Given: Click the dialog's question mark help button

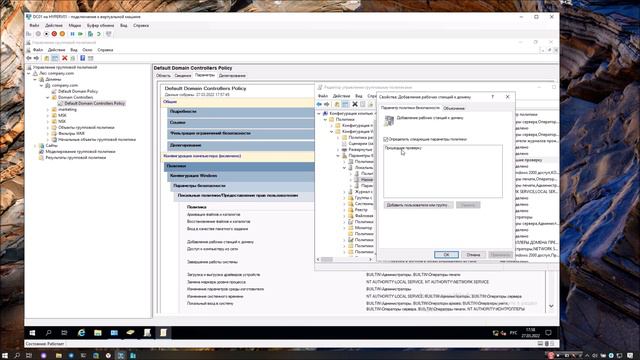Looking at the screenshot, I should [x=493, y=97].
